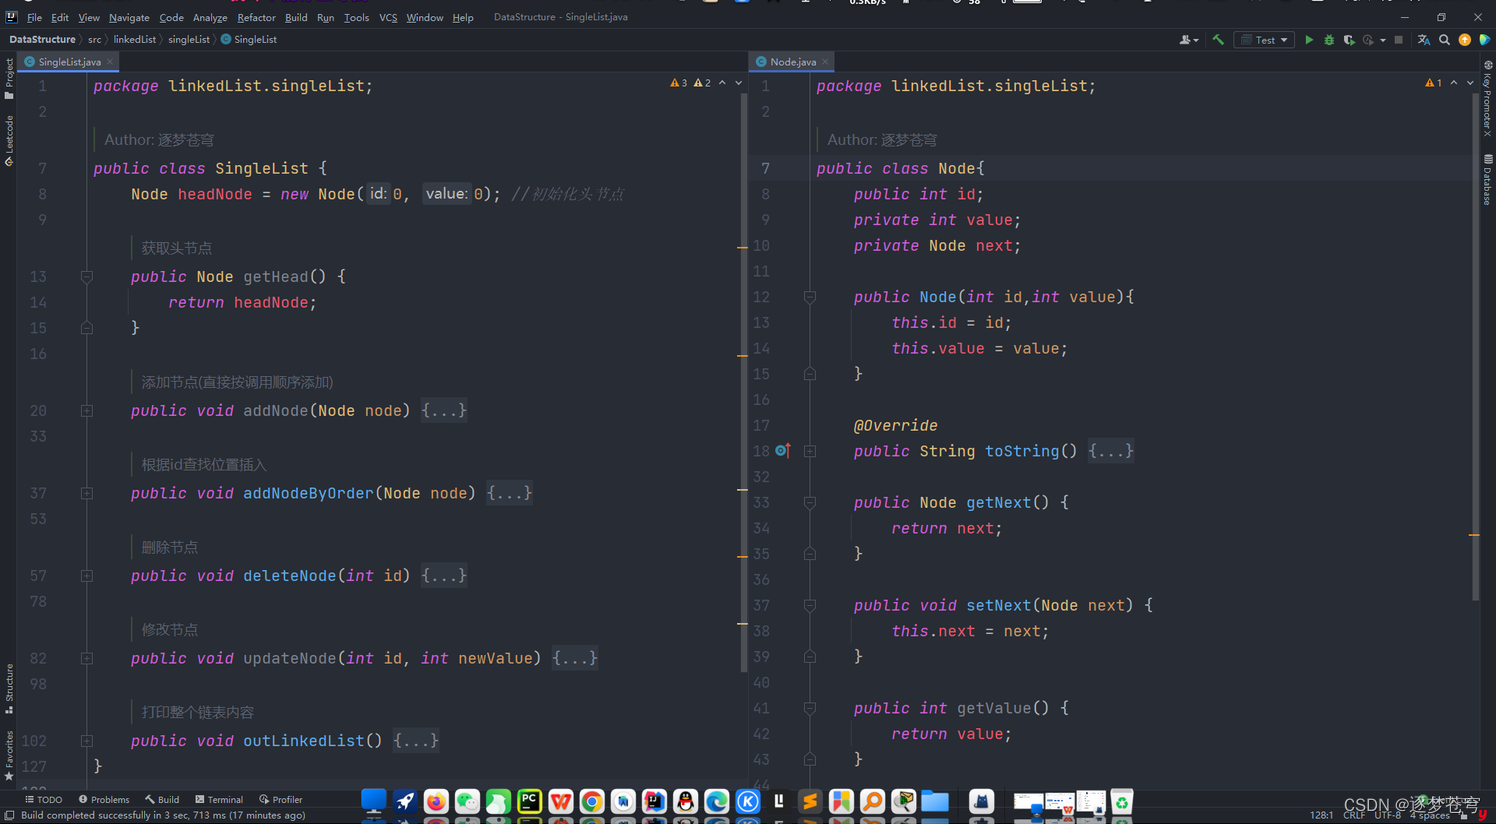Open WeChat from the dock
The height and width of the screenshot is (824, 1496).
(x=467, y=801)
